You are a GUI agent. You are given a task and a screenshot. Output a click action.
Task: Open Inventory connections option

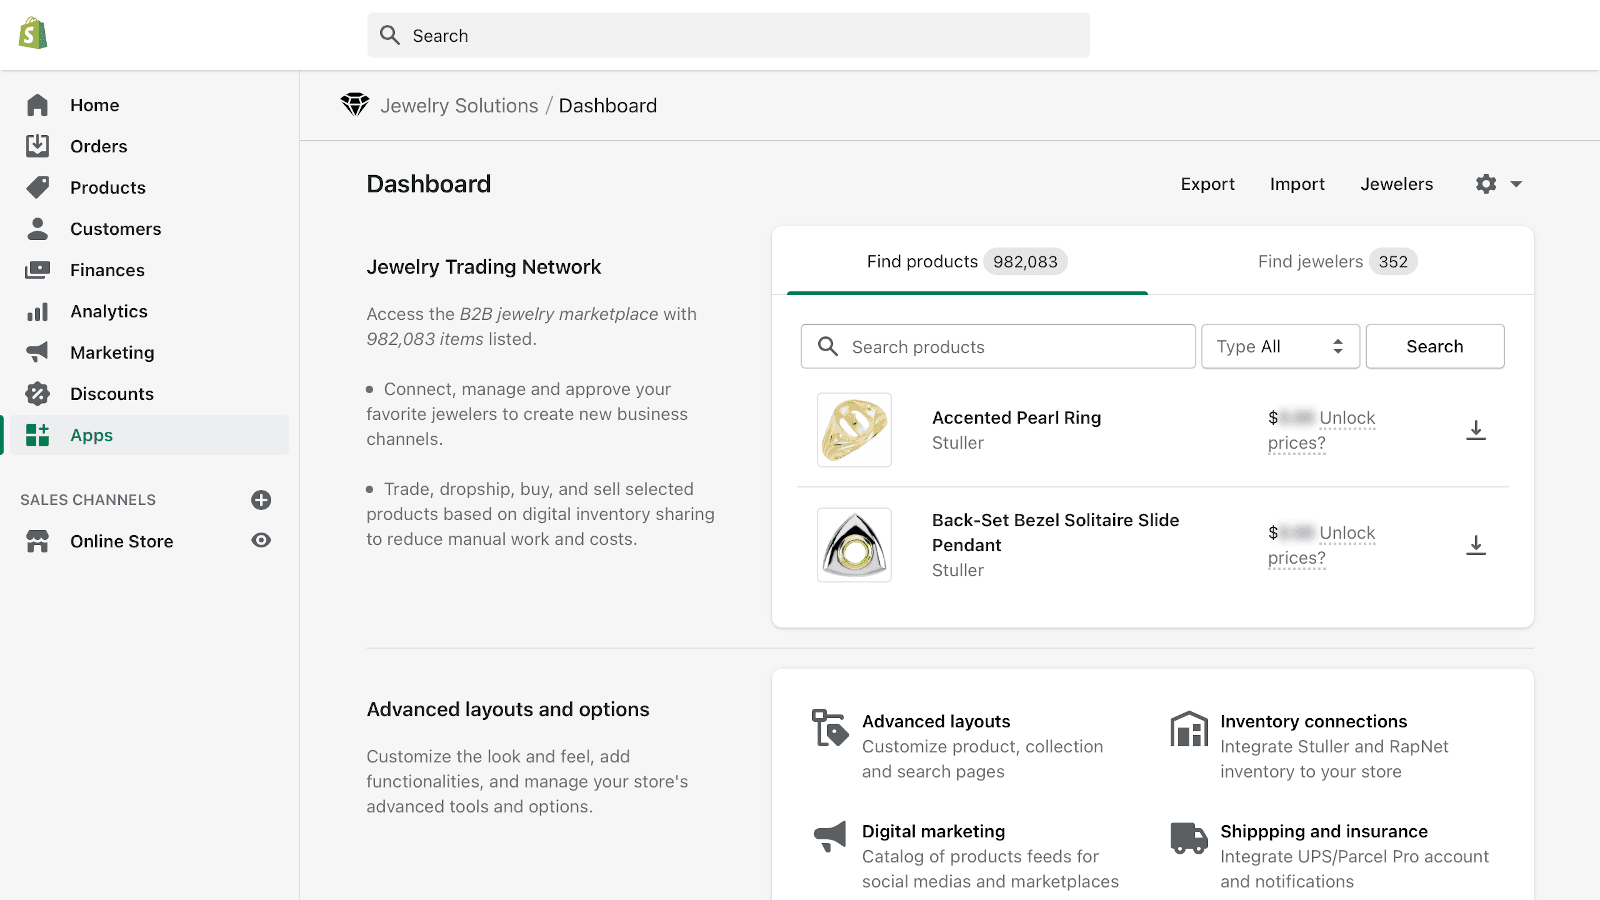pyautogui.click(x=1313, y=722)
